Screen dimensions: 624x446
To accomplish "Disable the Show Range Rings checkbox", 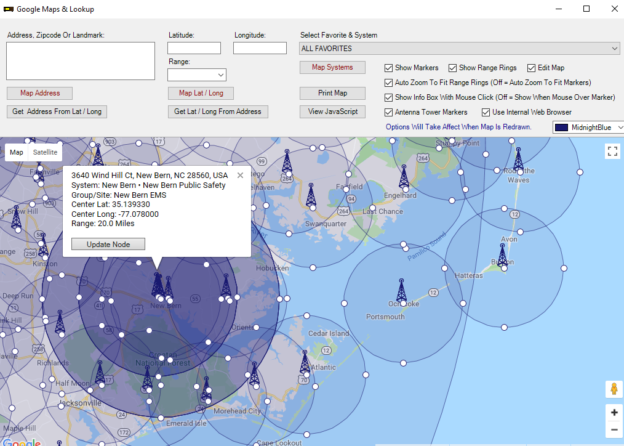I will click(x=453, y=67).
